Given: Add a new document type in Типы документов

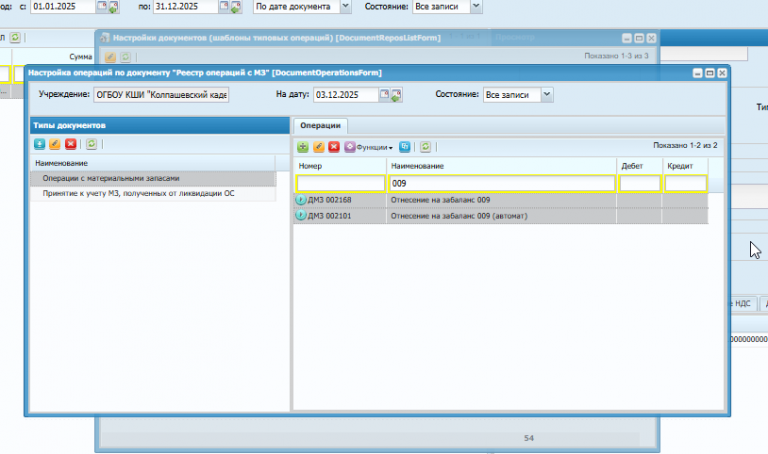Looking at the screenshot, I should click(x=40, y=144).
